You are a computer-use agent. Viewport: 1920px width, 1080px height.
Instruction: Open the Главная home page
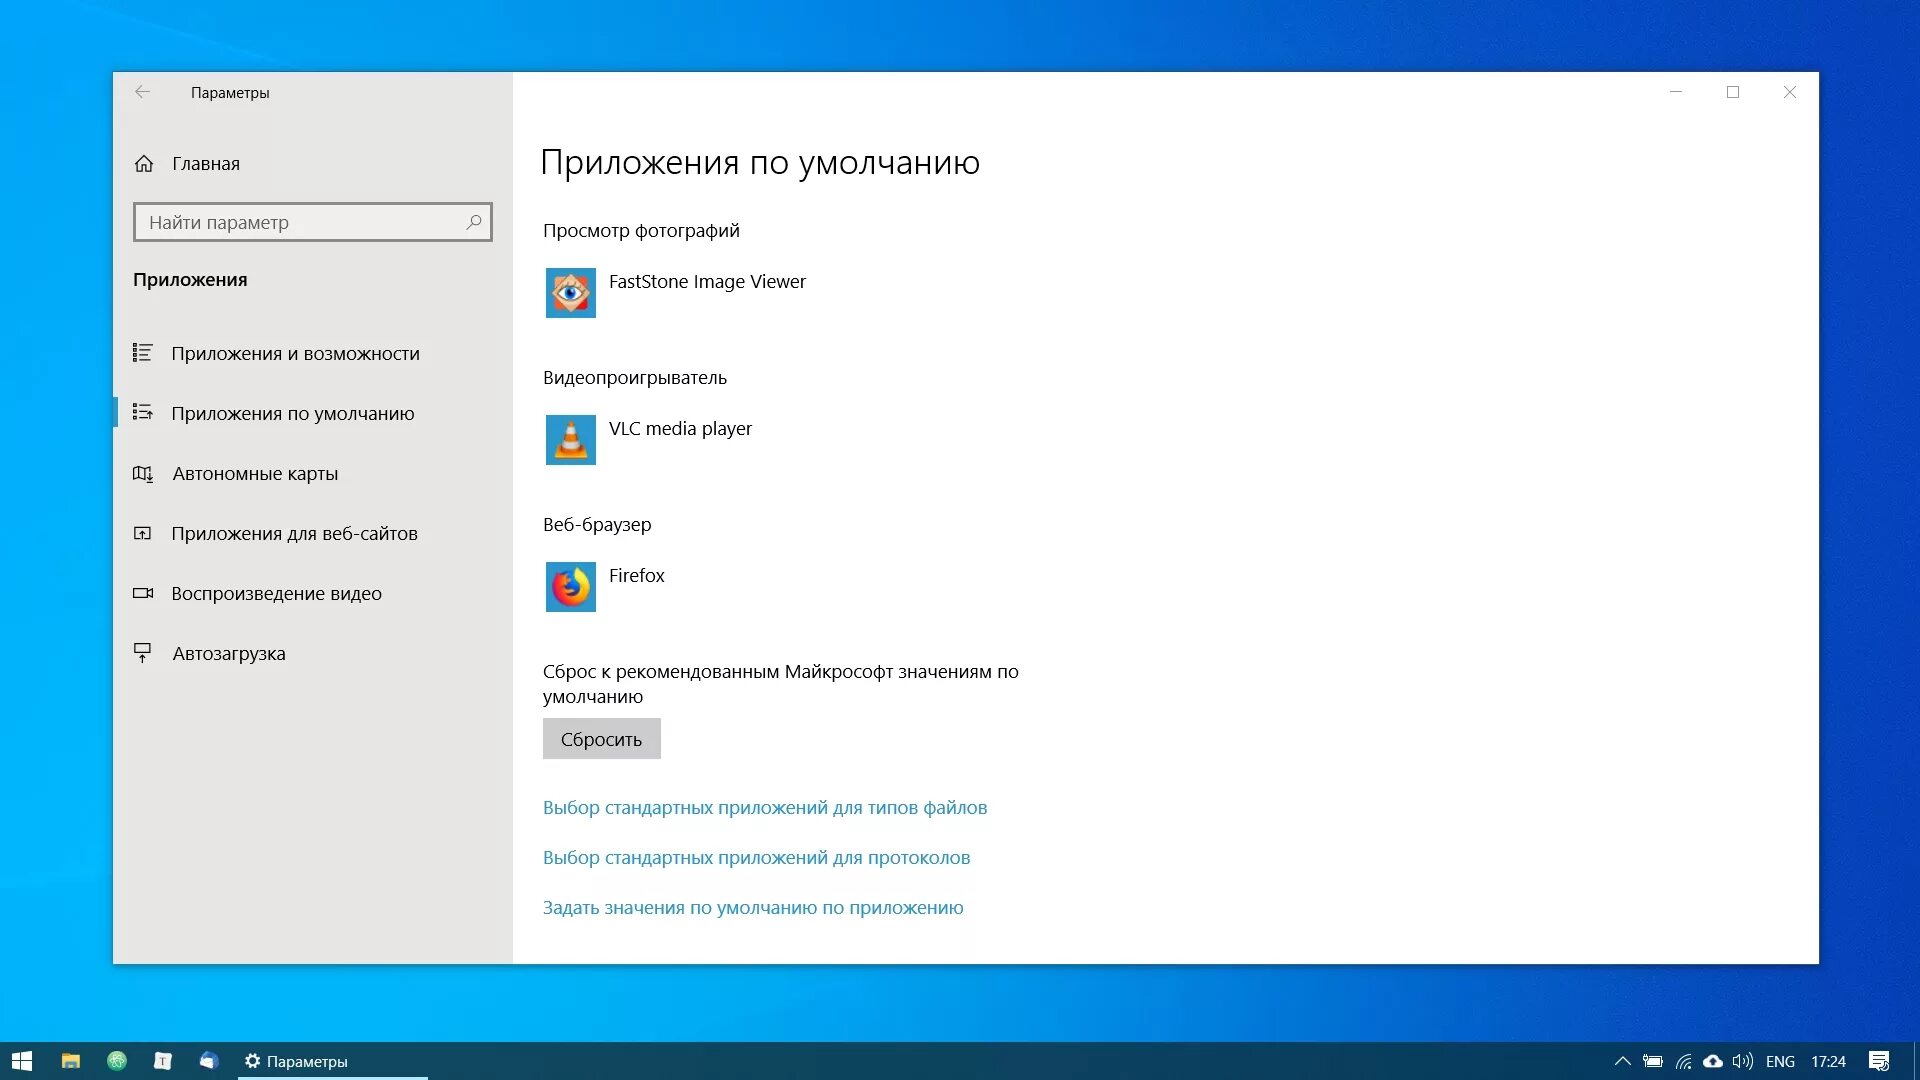tap(188, 163)
